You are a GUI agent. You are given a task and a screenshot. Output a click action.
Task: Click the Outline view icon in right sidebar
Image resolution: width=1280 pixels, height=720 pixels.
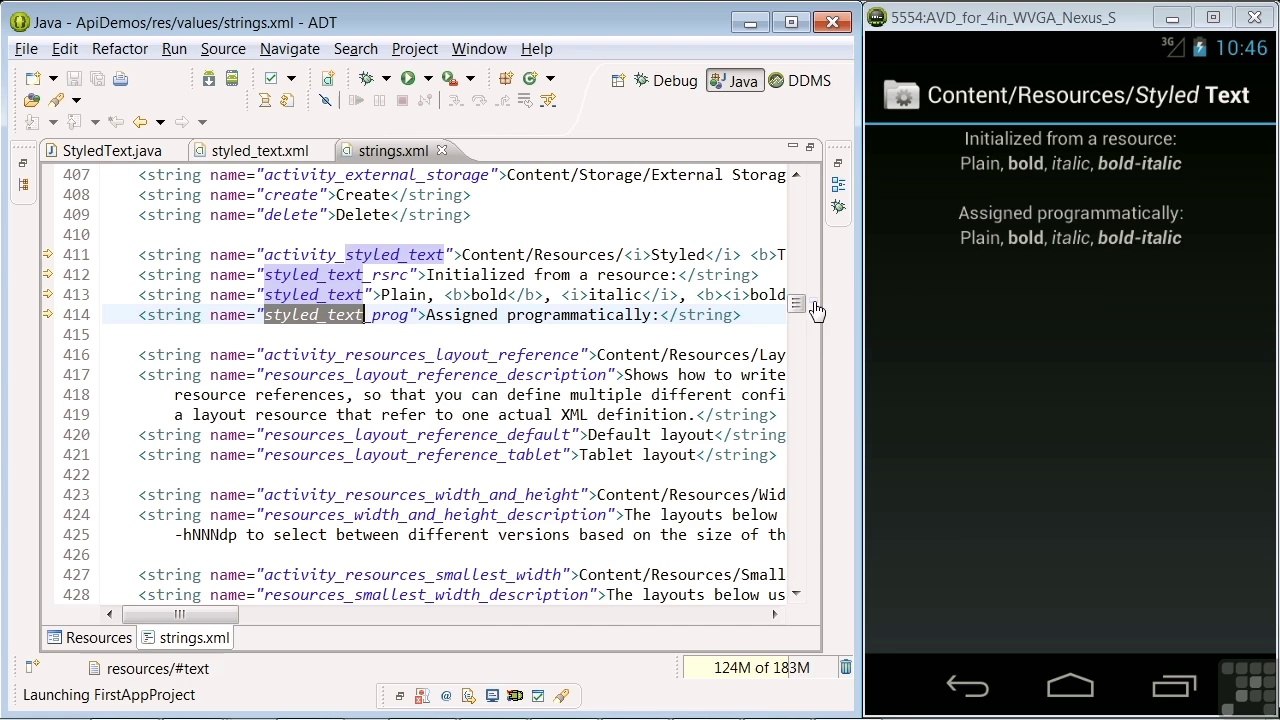pyautogui.click(x=838, y=185)
